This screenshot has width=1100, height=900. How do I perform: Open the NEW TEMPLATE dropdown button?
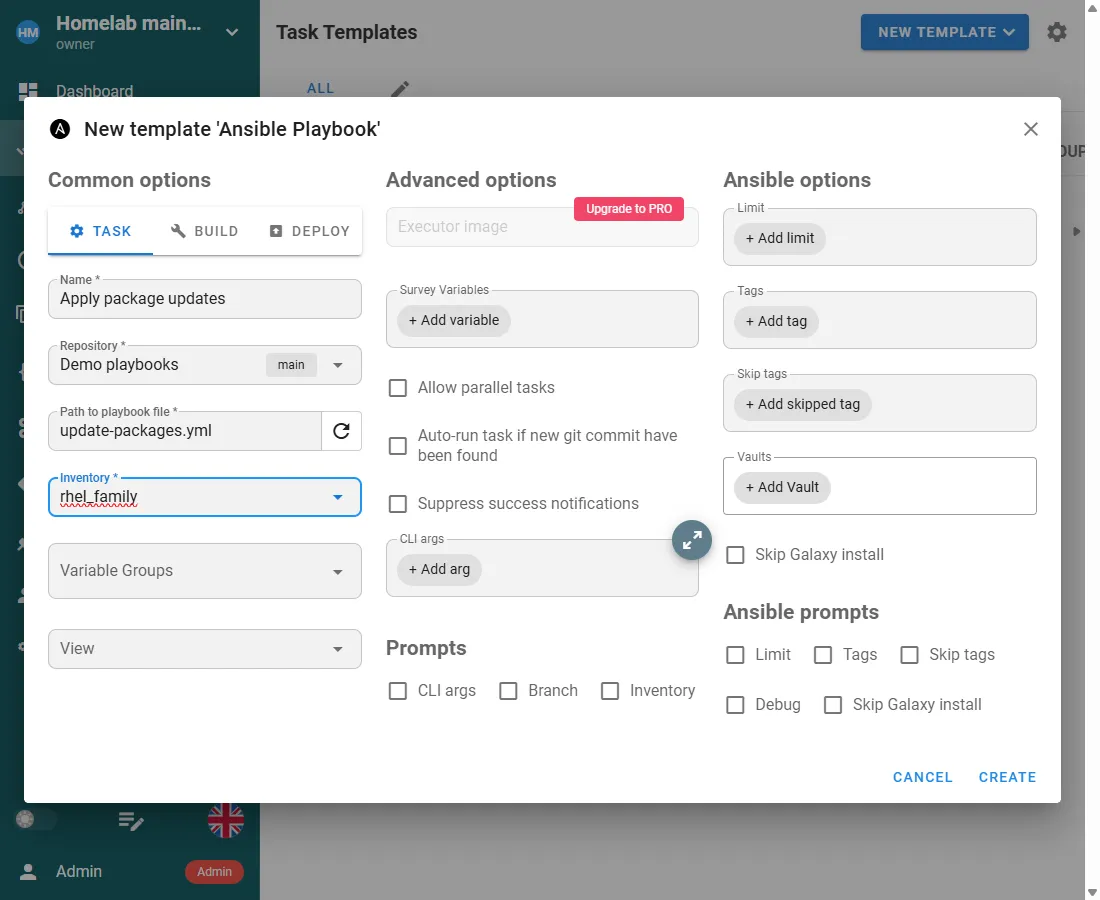pyautogui.click(x=944, y=32)
